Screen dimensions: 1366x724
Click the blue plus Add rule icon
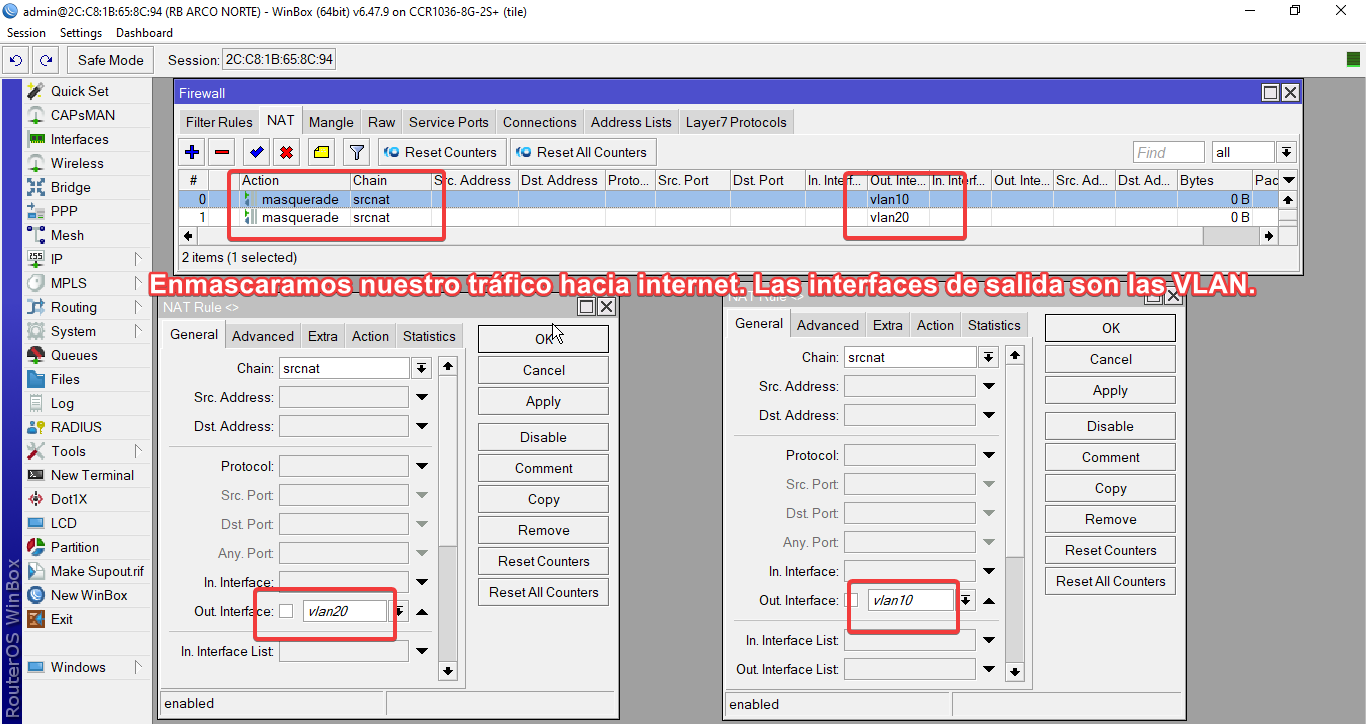pyautogui.click(x=192, y=152)
